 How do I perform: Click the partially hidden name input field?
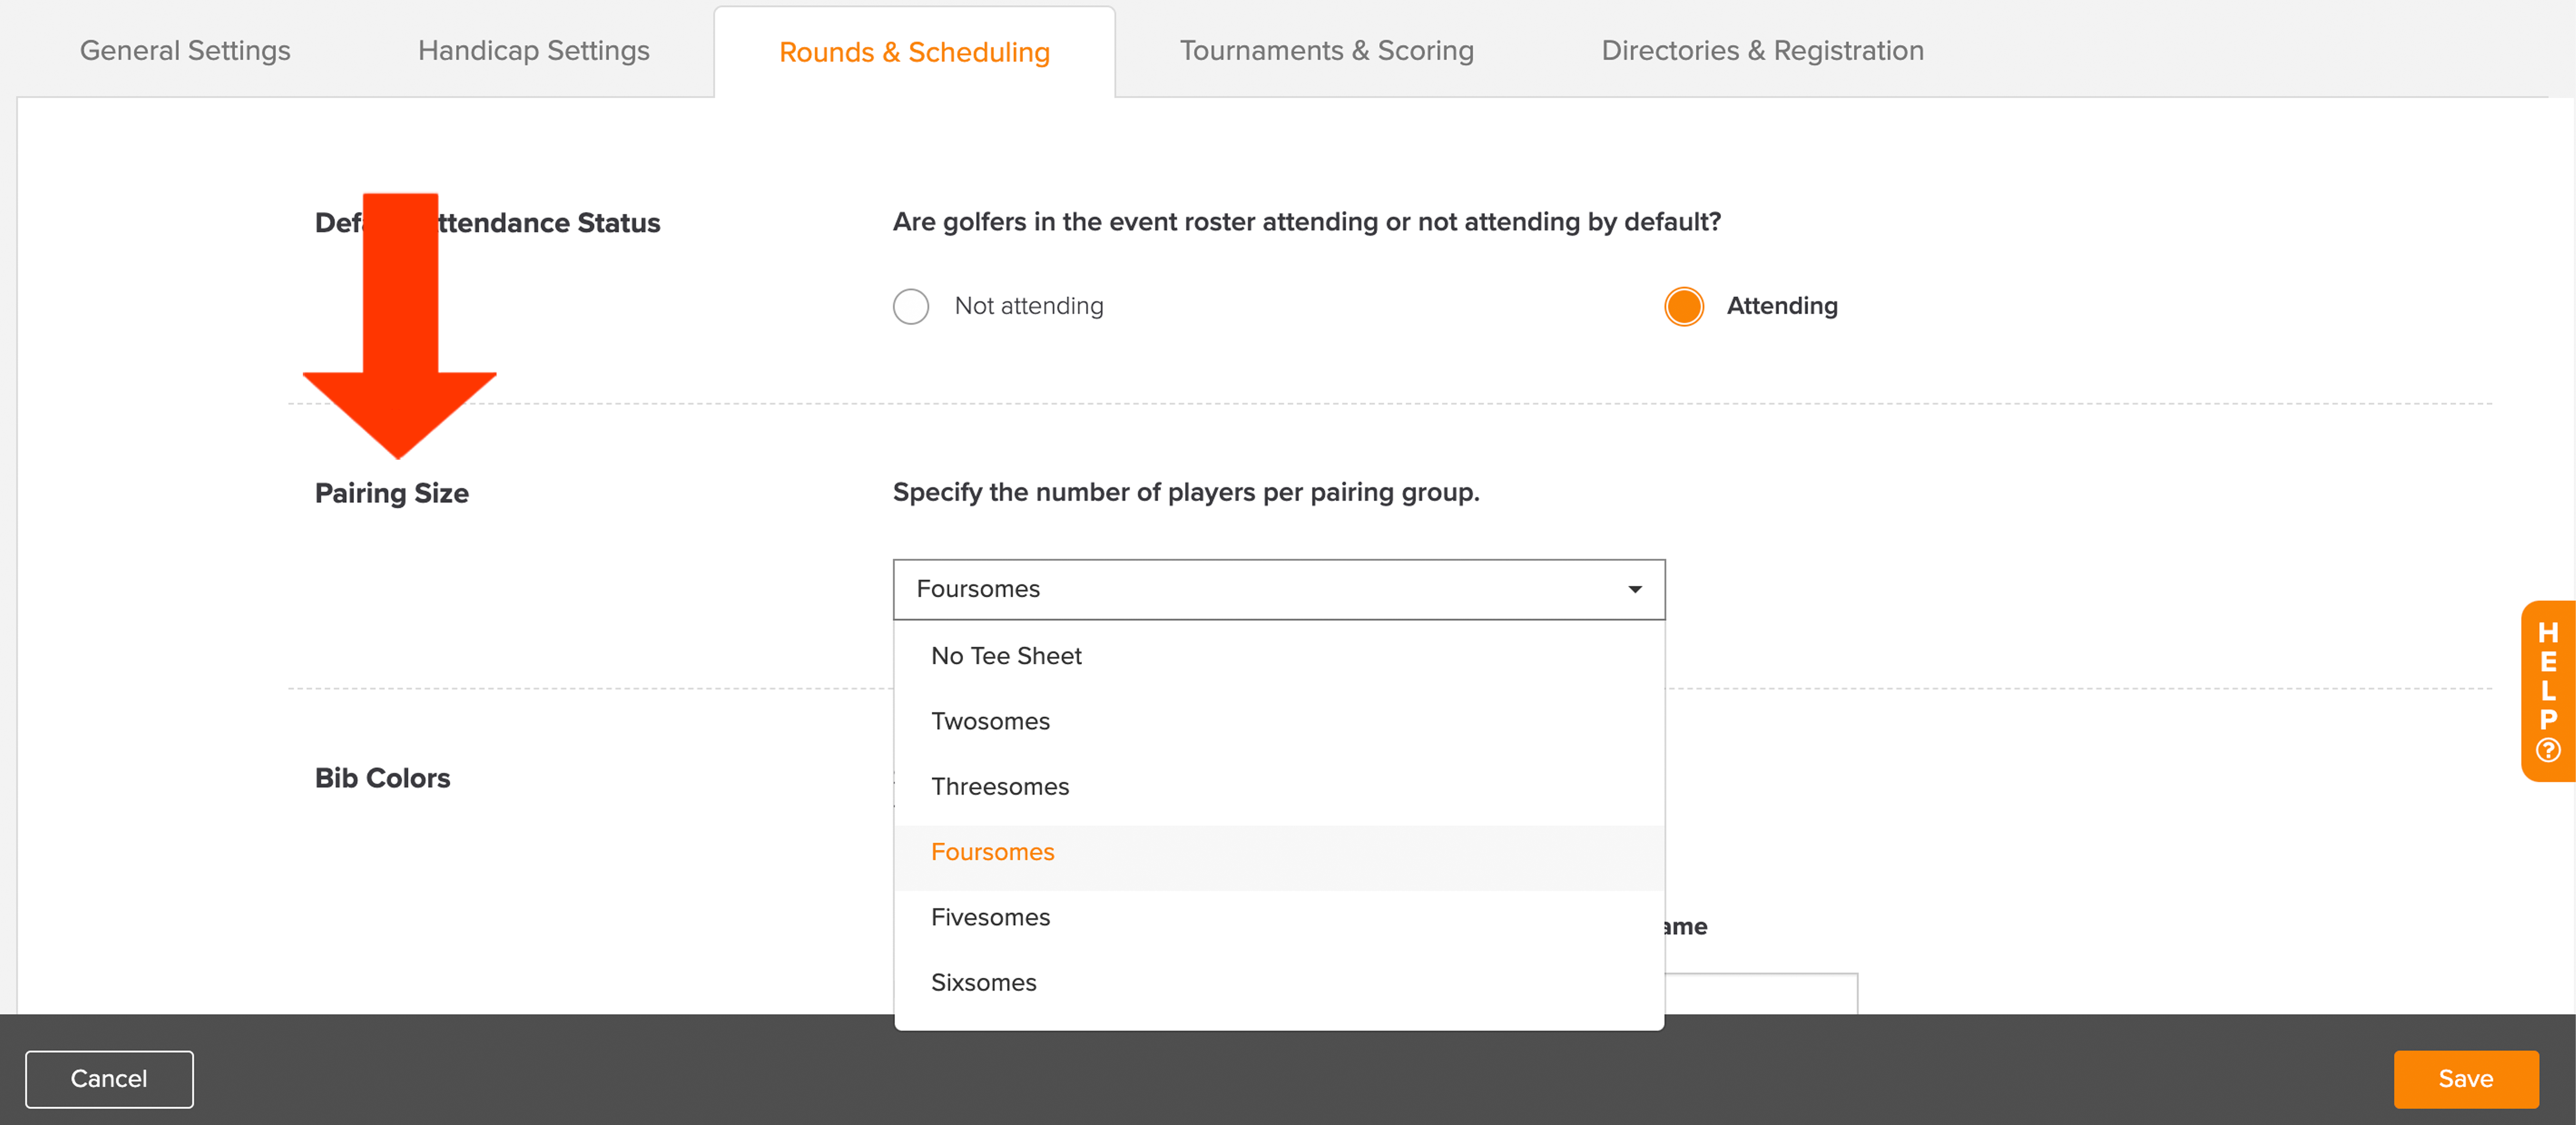(1761, 993)
